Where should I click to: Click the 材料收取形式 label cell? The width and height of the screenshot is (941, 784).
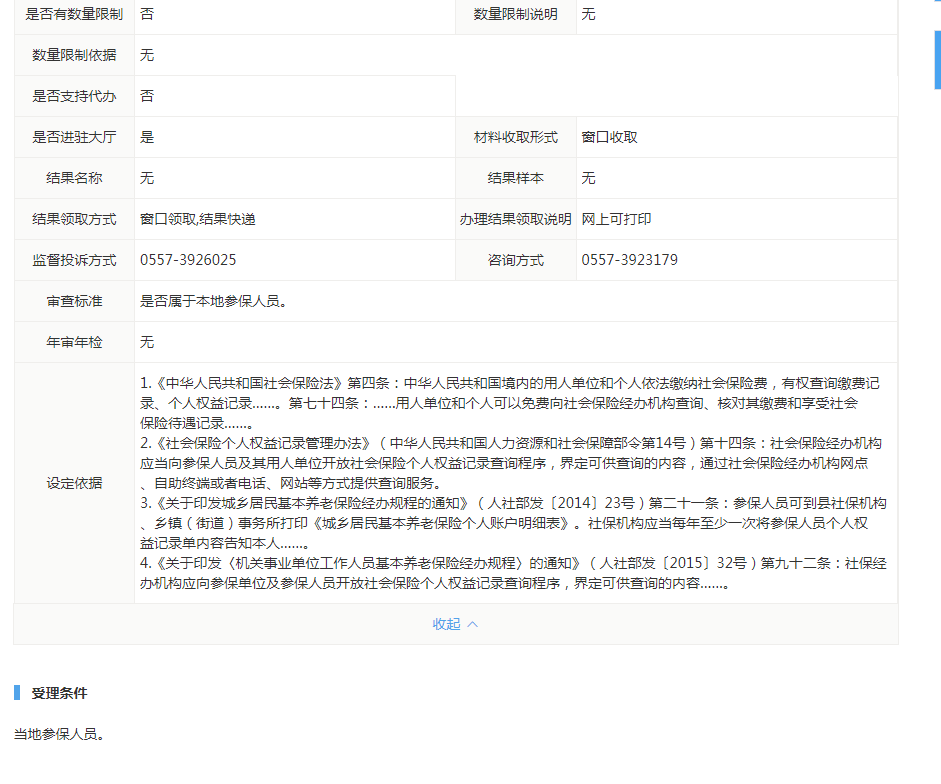point(516,137)
